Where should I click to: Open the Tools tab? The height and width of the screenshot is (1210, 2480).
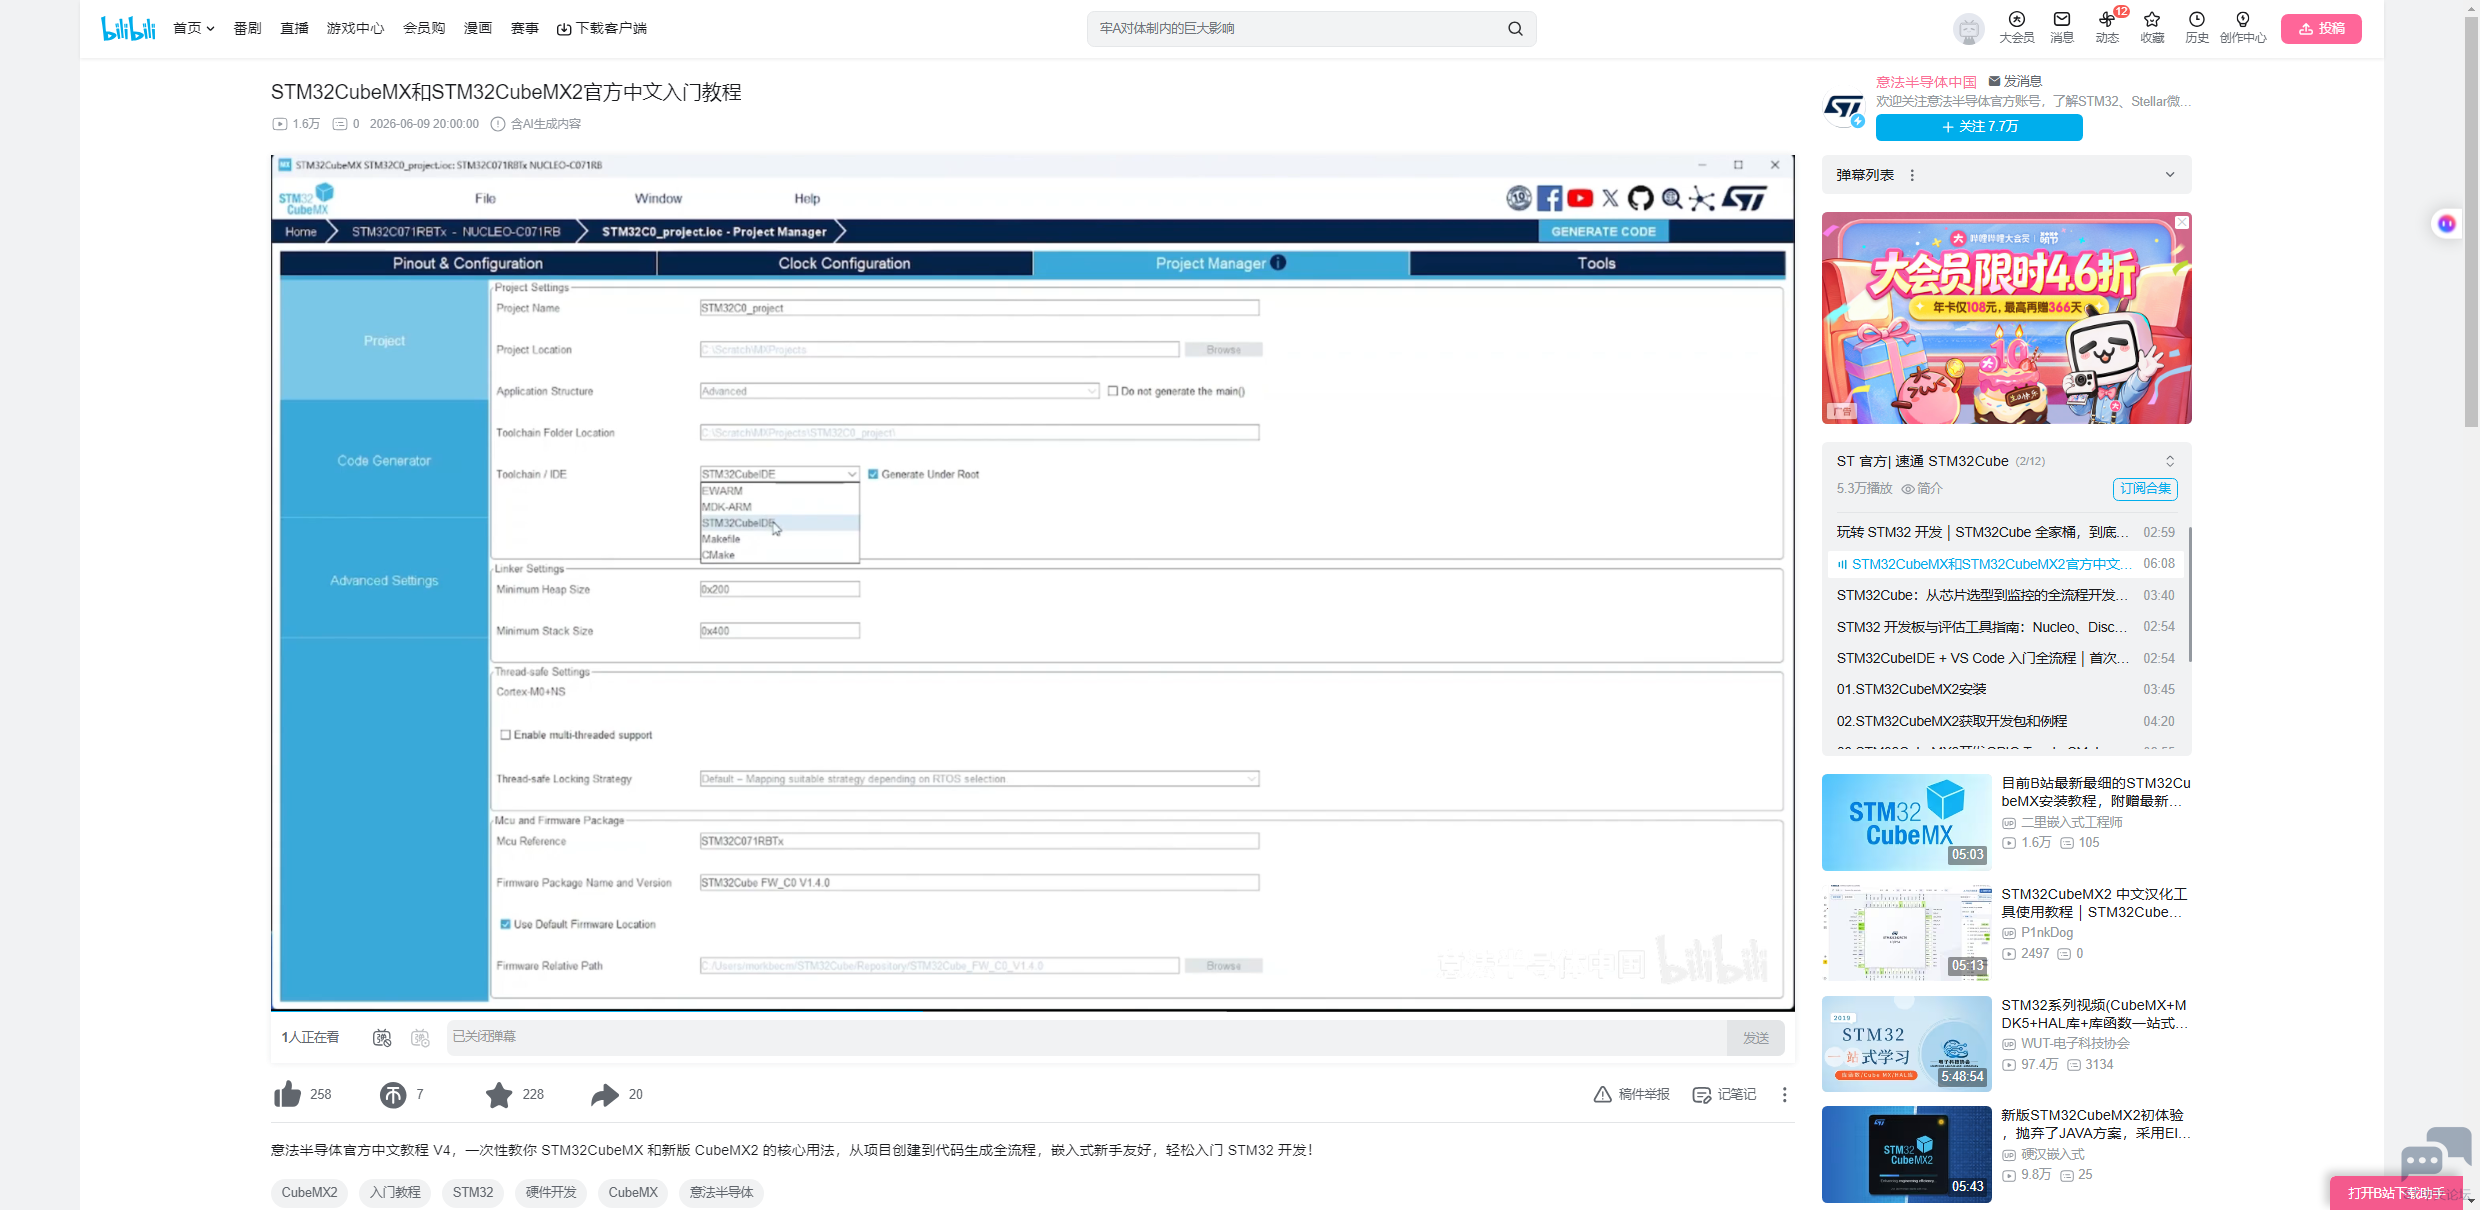tap(1596, 263)
